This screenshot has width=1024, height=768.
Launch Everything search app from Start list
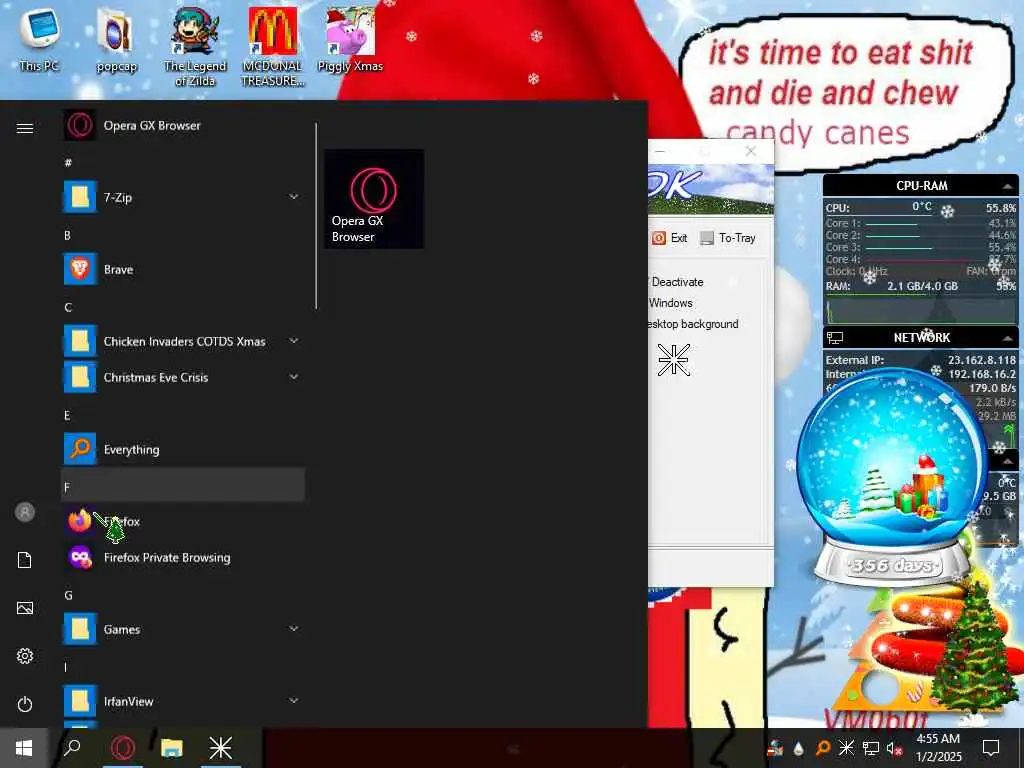coord(183,449)
